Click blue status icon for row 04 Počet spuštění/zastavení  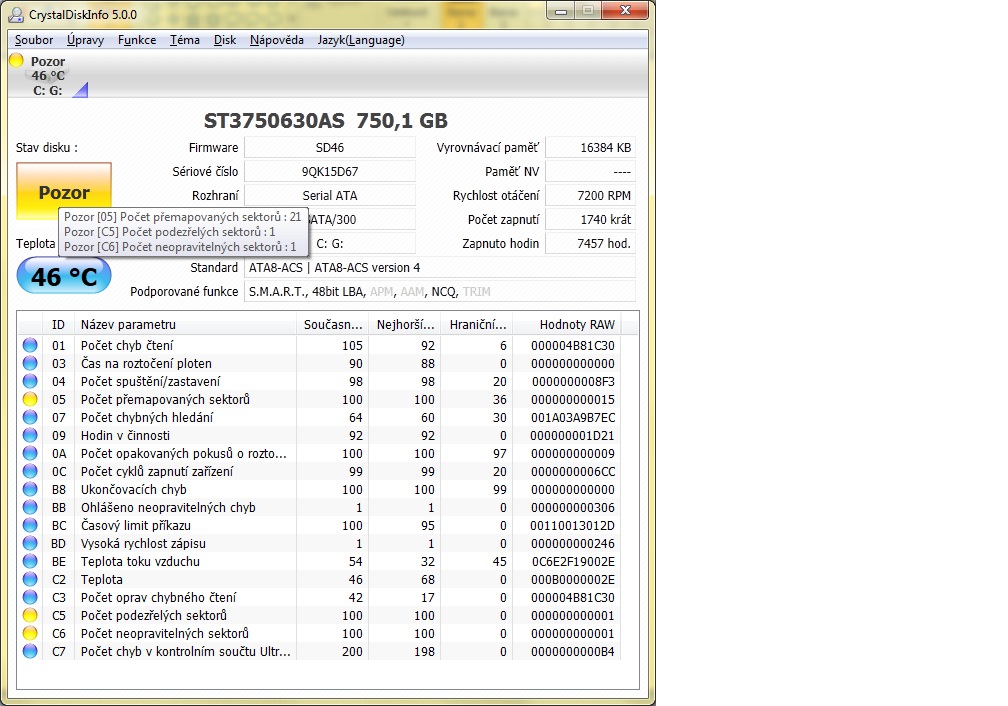pyautogui.click(x=30, y=381)
